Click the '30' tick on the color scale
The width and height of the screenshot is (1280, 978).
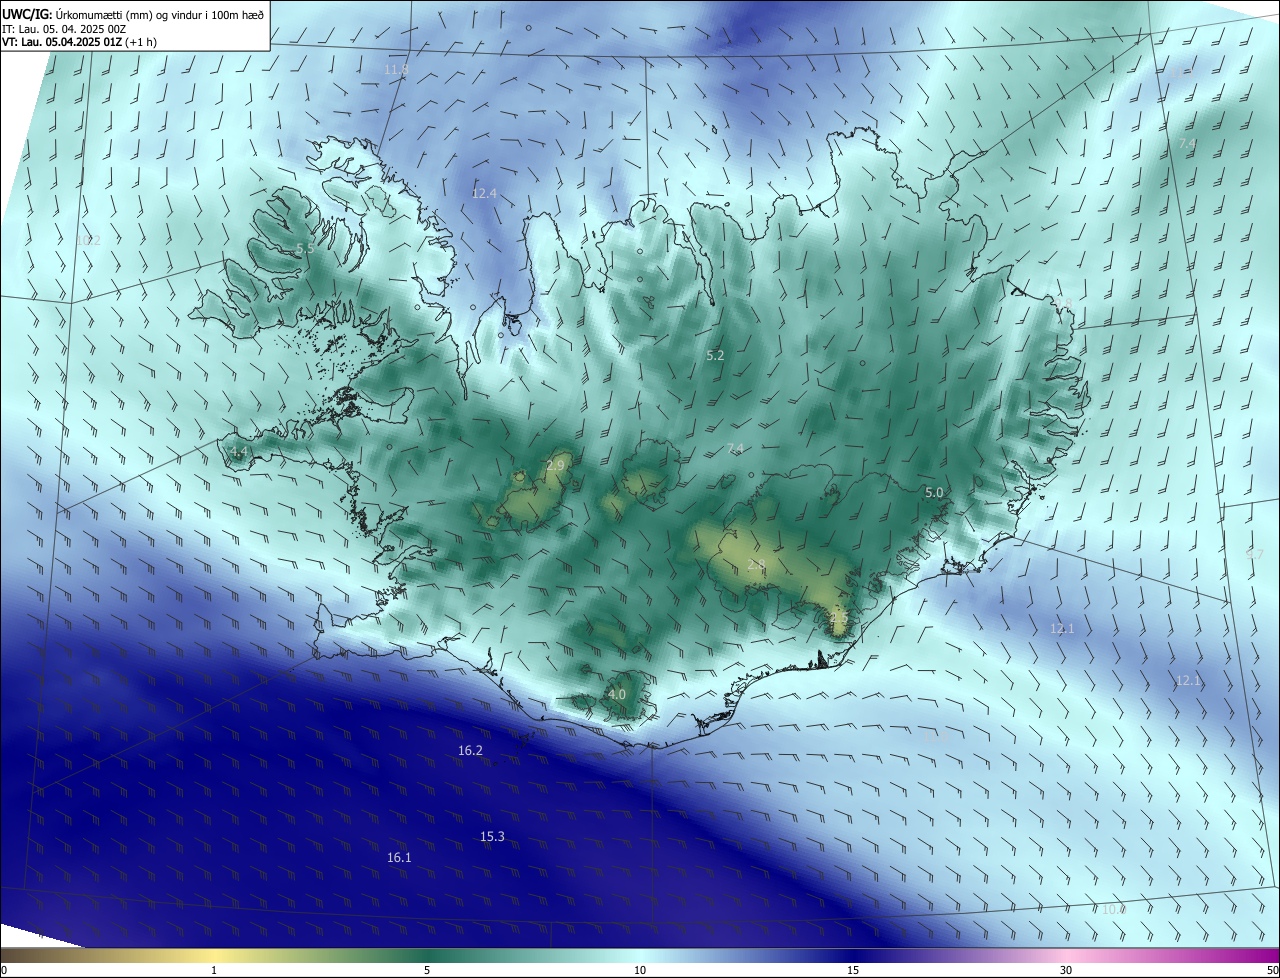pyautogui.click(x=1066, y=970)
